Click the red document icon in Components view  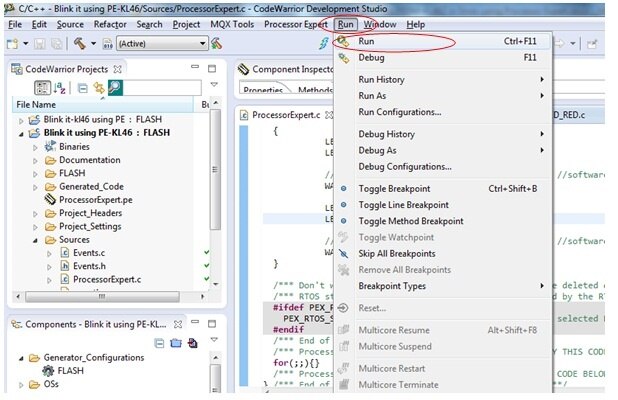click(x=192, y=344)
